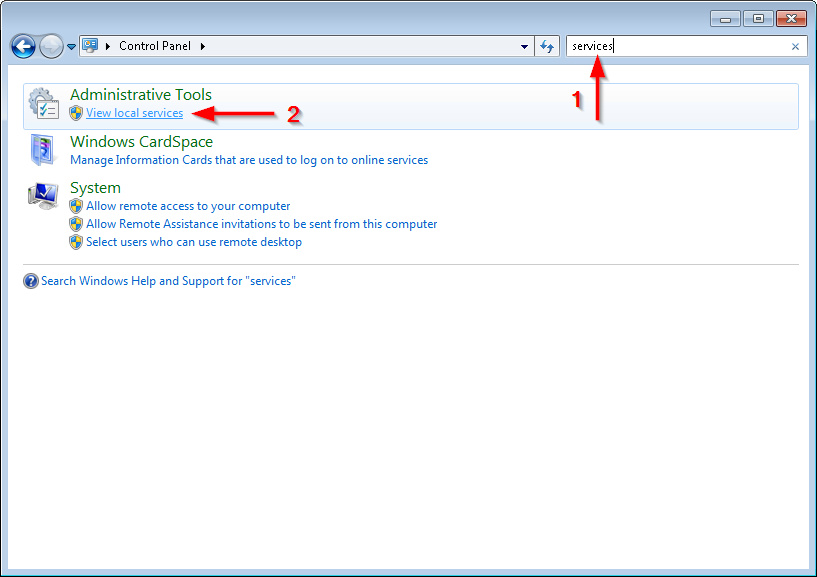Image resolution: width=817 pixels, height=577 pixels.
Task: Select Control Panel in the breadcrumb bar
Action: coord(155,45)
